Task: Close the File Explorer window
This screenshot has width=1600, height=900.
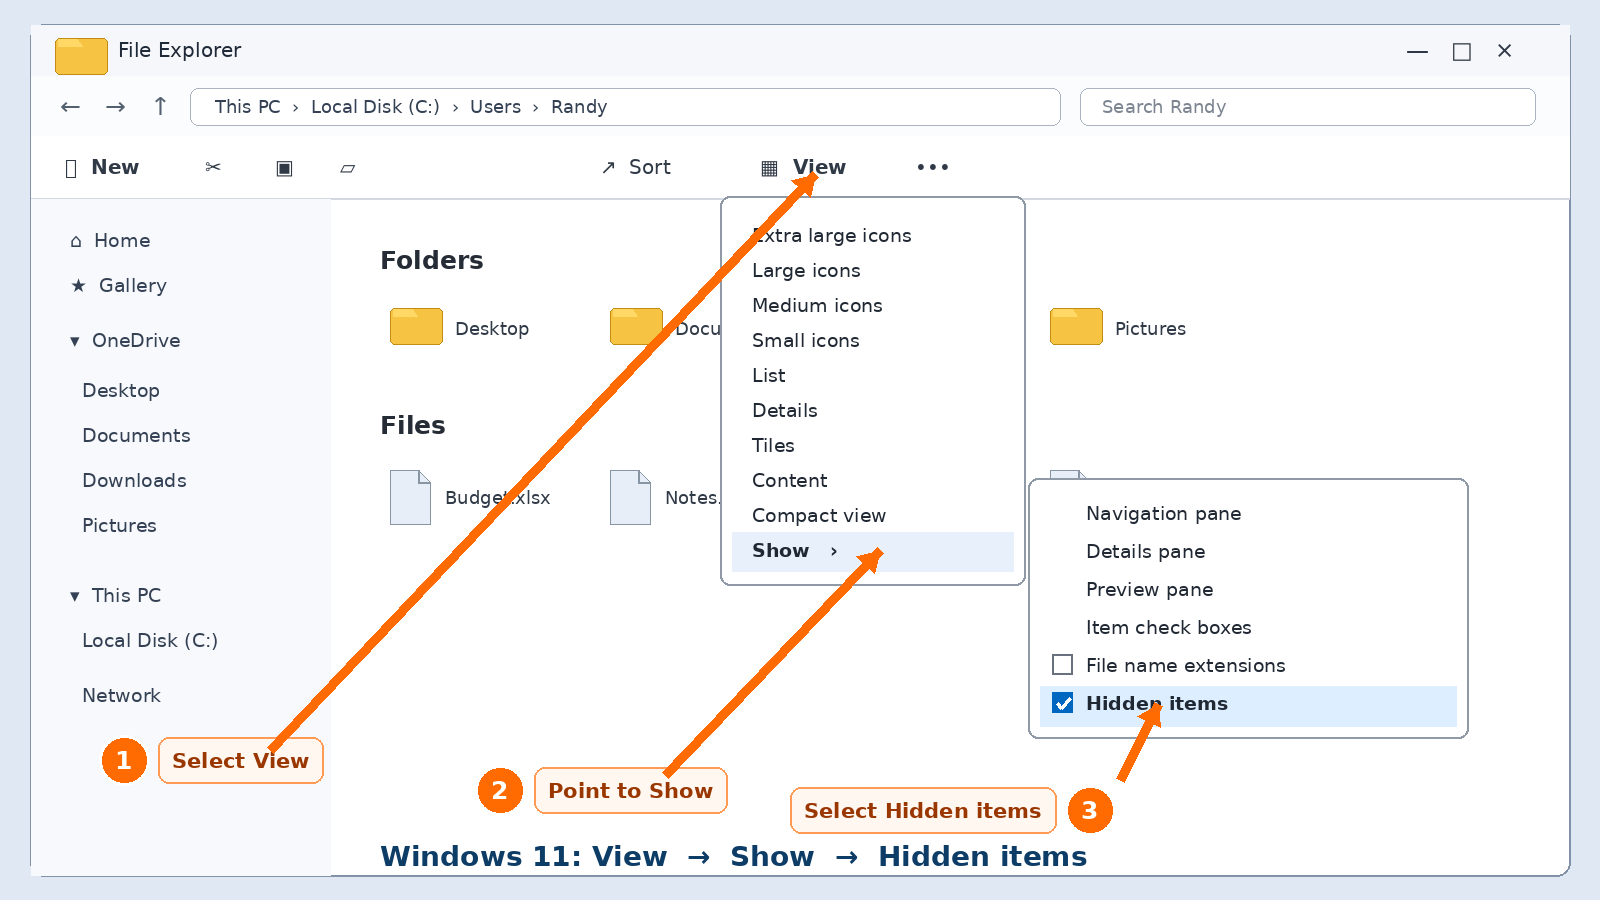Action: click(1504, 51)
